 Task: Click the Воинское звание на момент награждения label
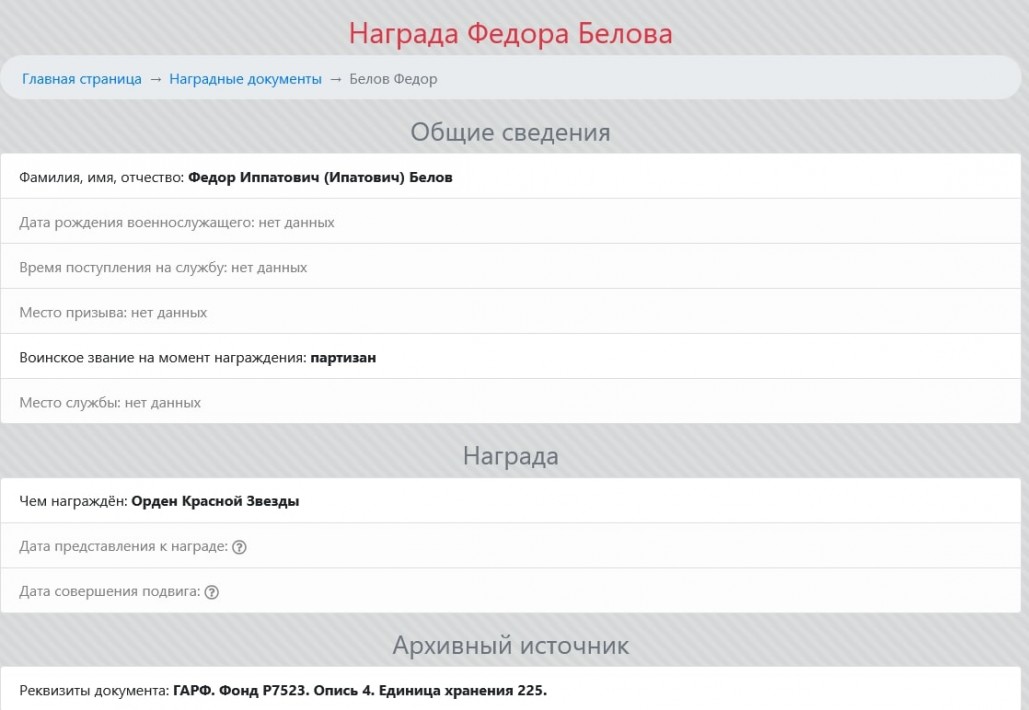(x=162, y=357)
